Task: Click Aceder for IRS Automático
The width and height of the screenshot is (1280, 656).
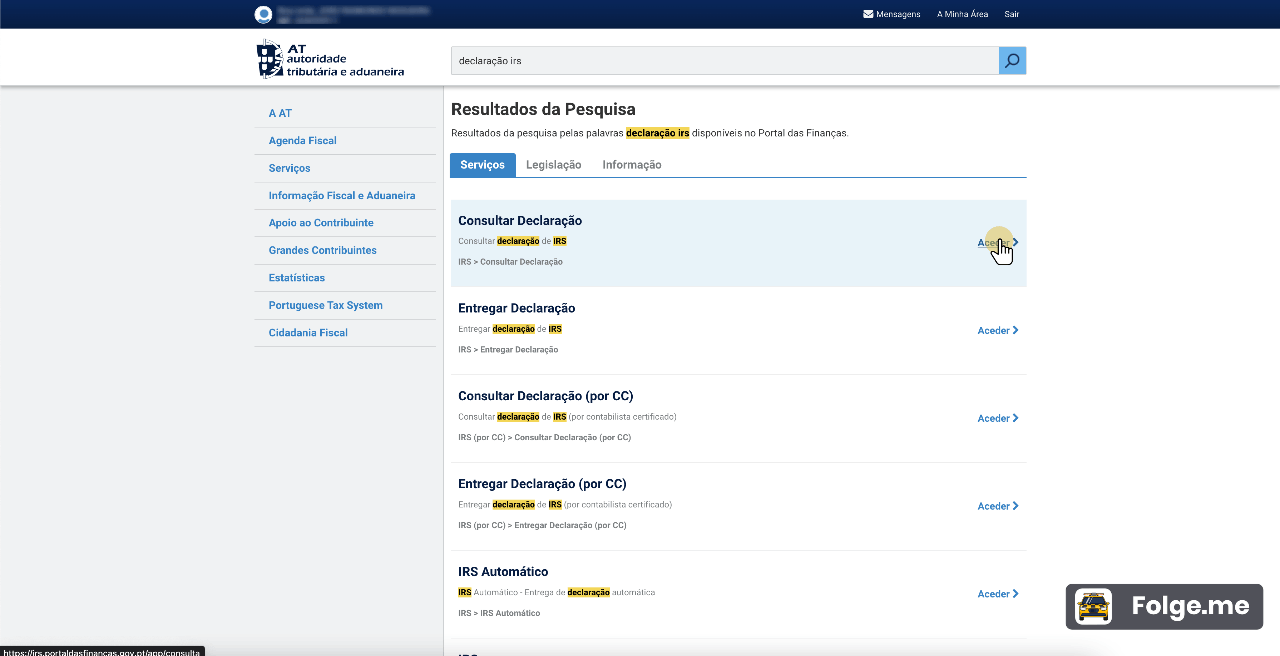Action: pos(997,594)
